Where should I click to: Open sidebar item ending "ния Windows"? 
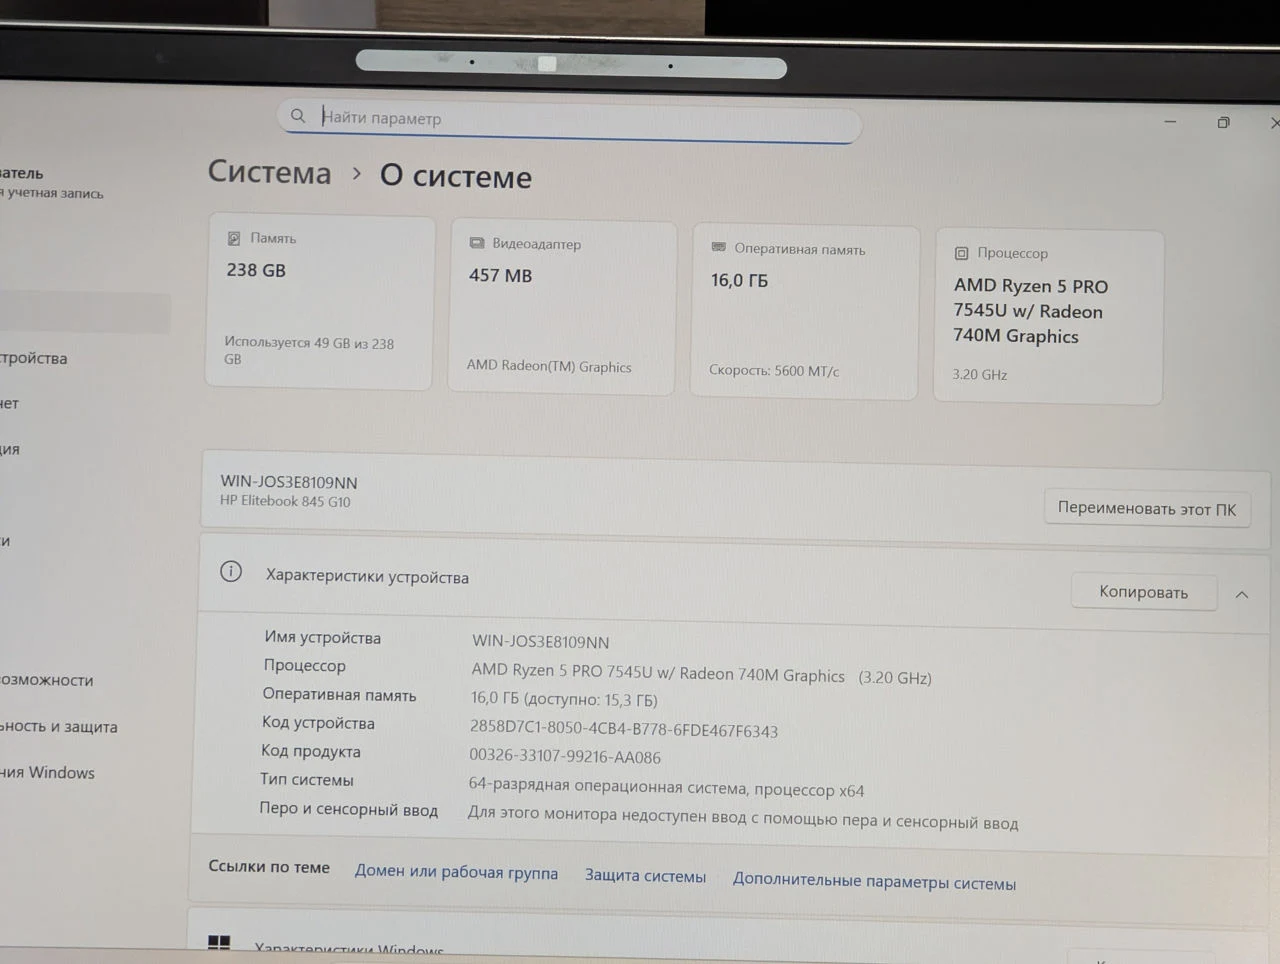click(47, 772)
